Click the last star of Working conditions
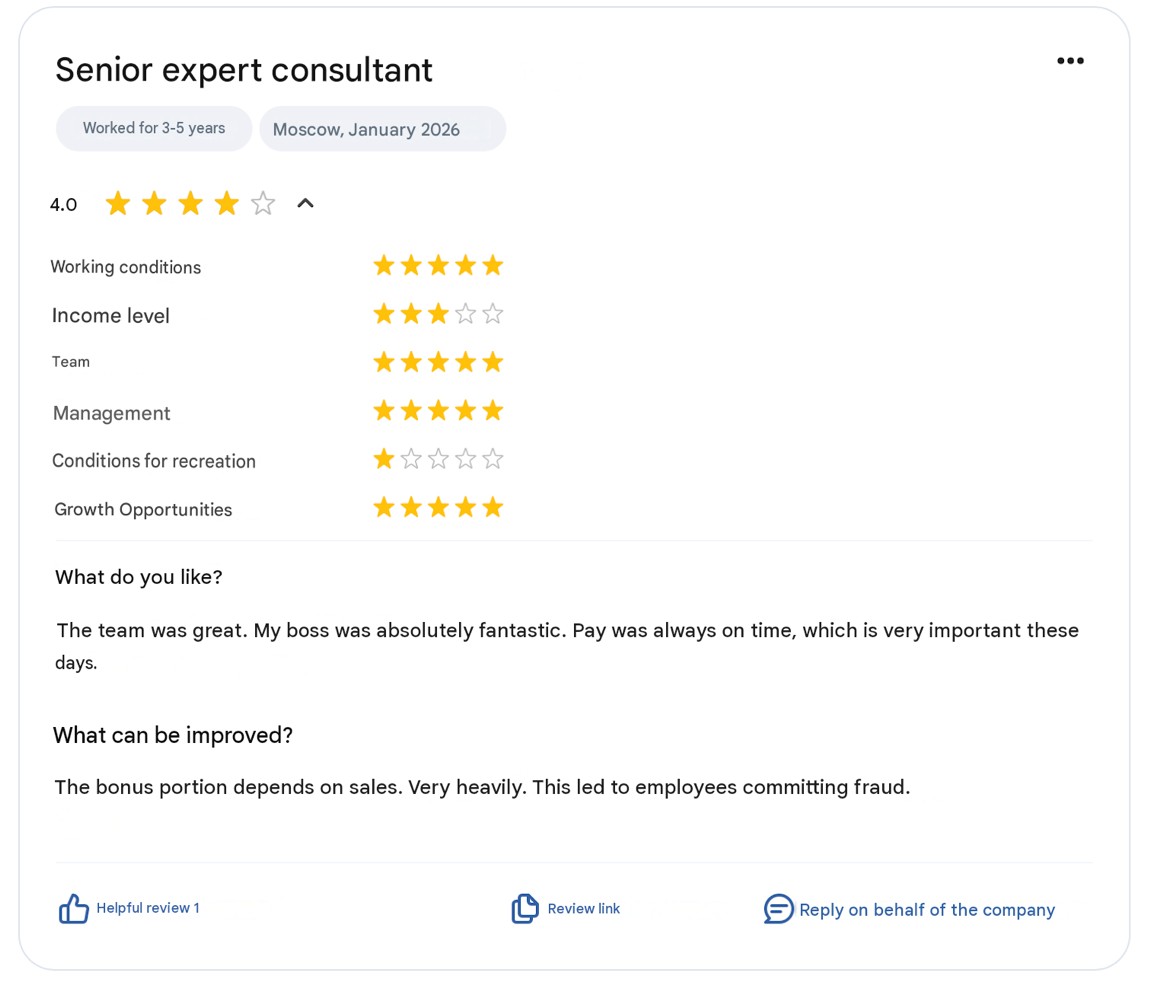The image size is (1167, 992). (493, 266)
